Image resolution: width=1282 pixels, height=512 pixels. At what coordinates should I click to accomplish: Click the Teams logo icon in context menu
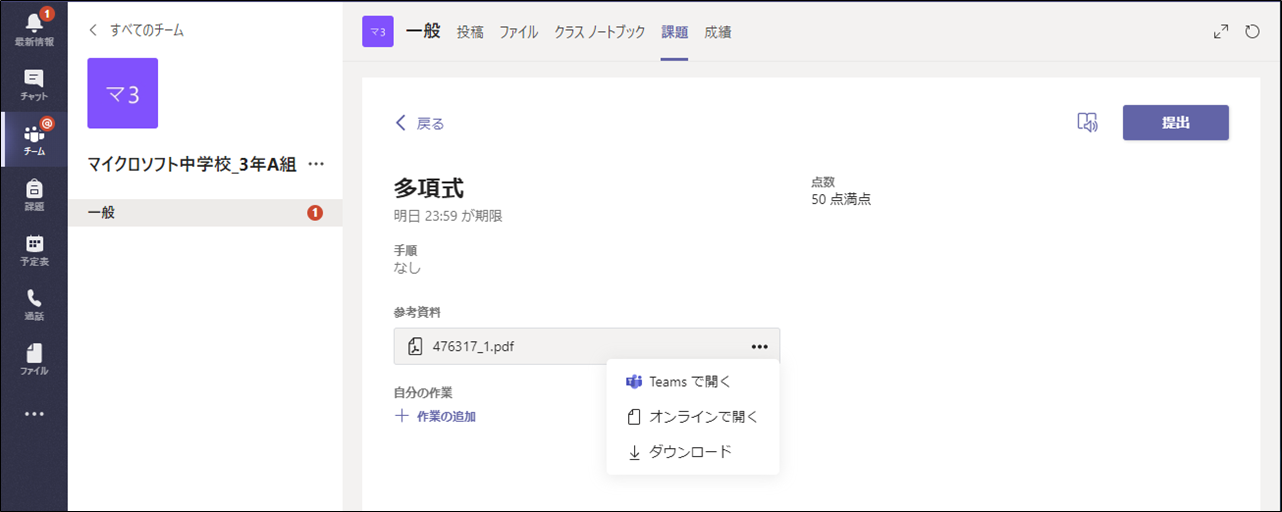633,382
